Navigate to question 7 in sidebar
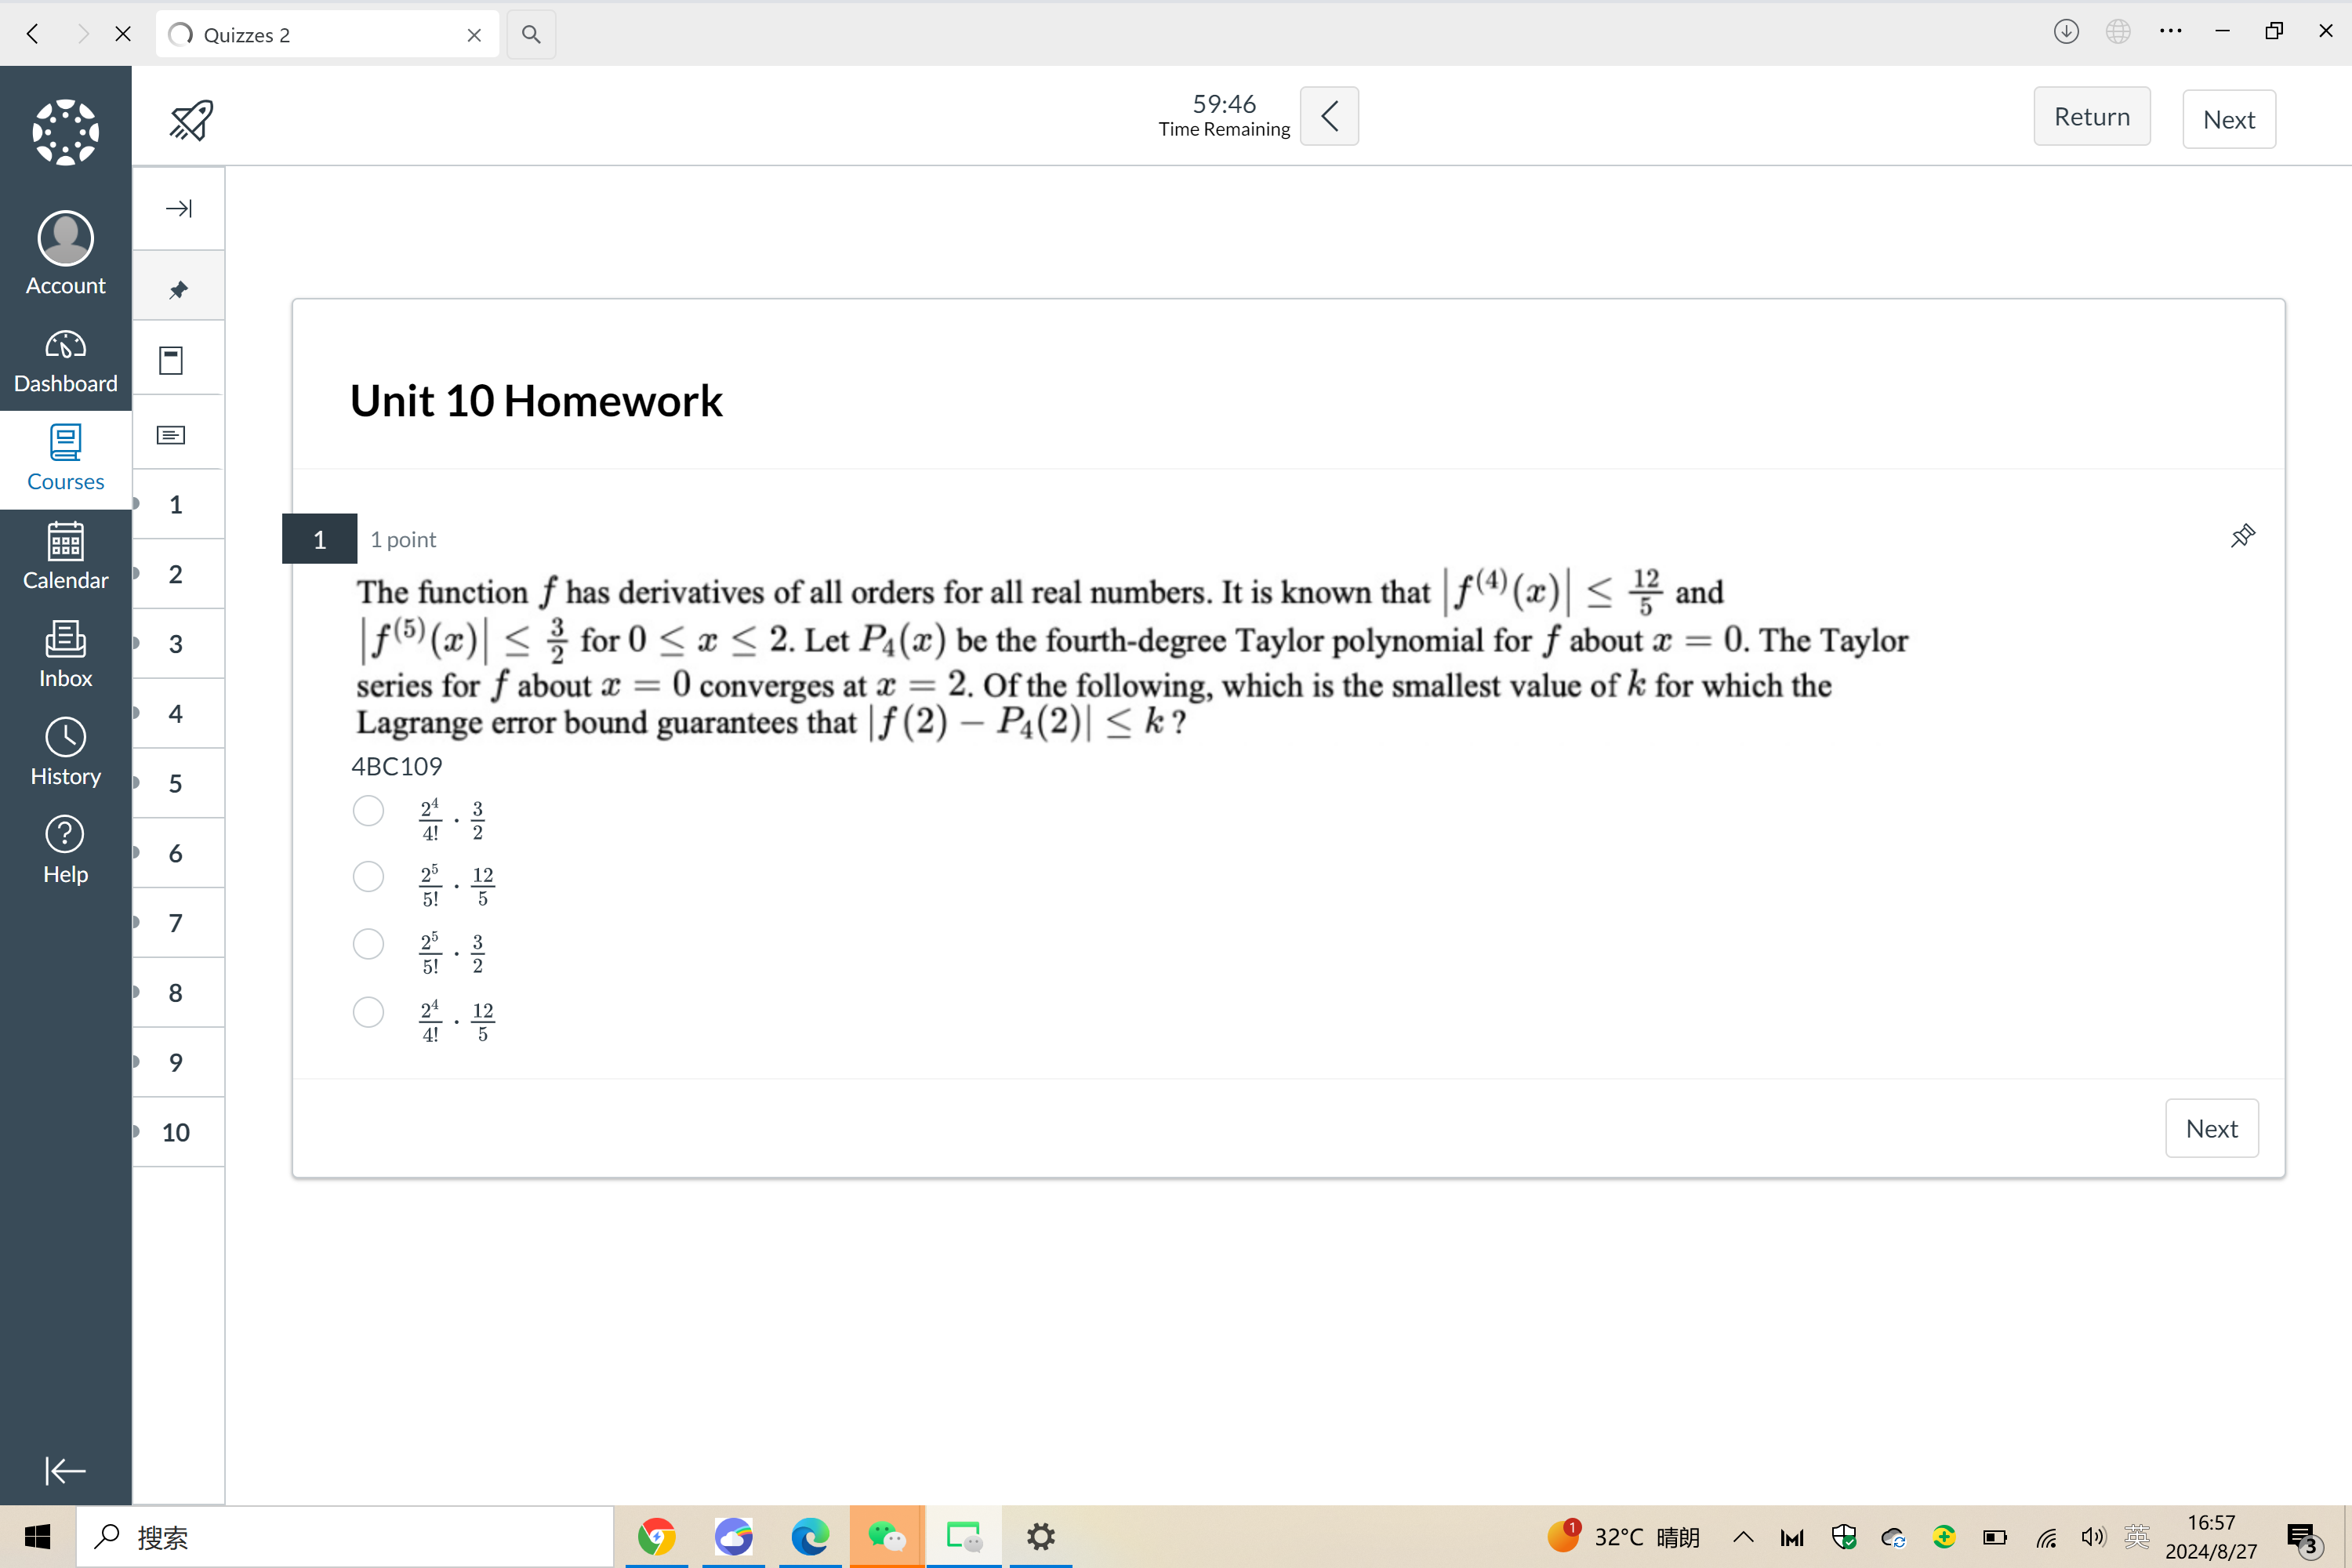 tap(175, 922)
